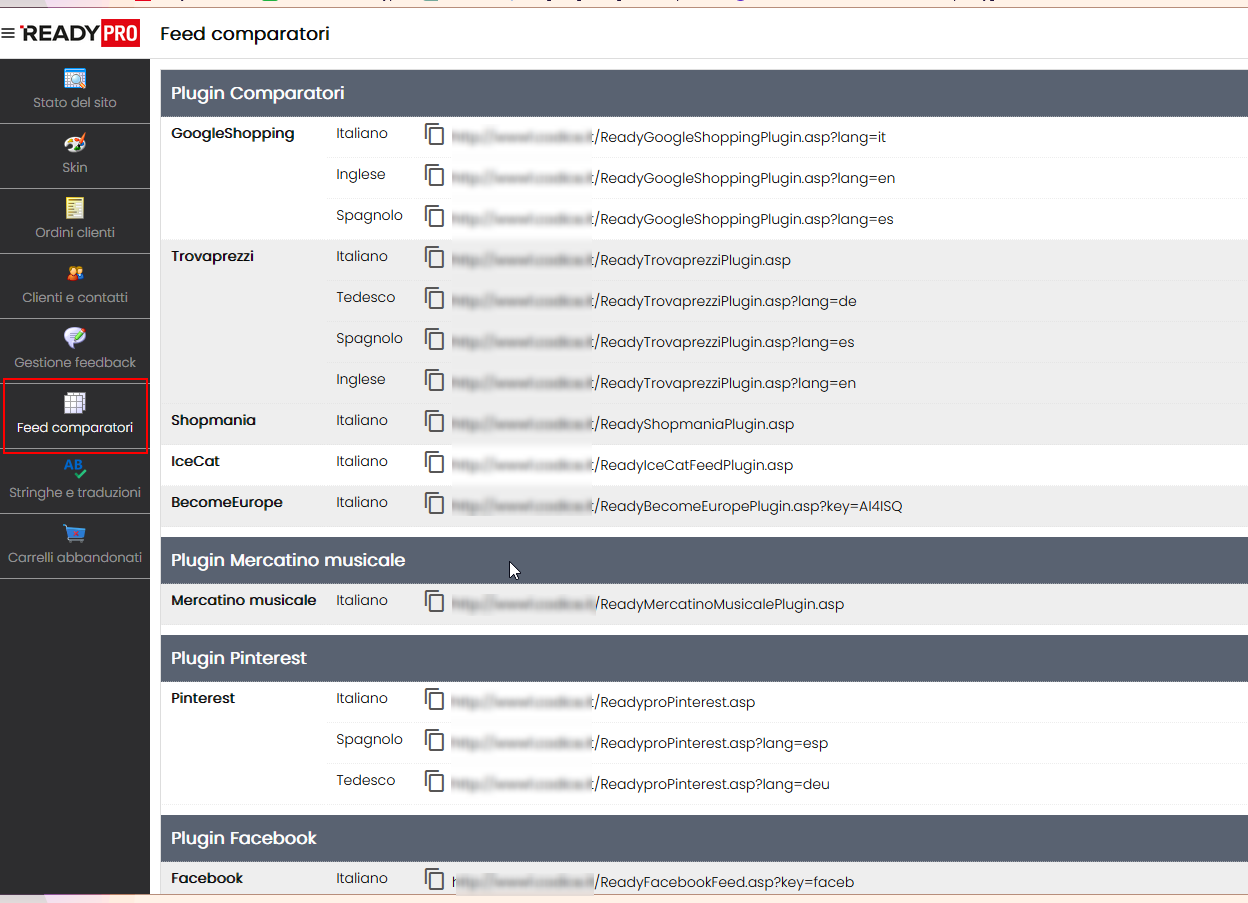Screen dimensions: 1248x903
Task: Copy Mercatino musicale feed URL
Action: pos(434,602)
